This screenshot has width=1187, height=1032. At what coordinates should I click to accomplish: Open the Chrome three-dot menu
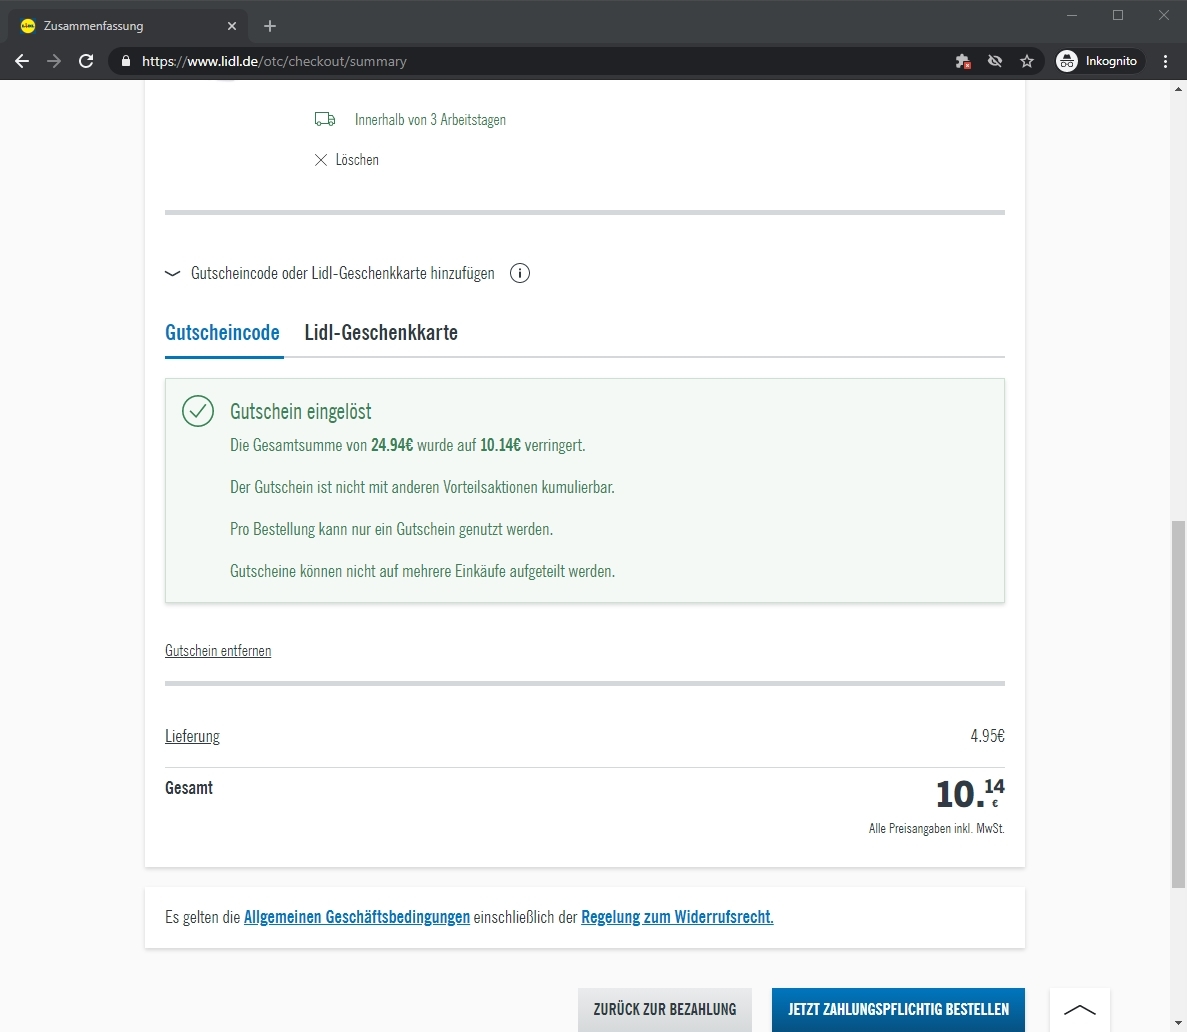pyautogui.click(x=1166, y=61)
